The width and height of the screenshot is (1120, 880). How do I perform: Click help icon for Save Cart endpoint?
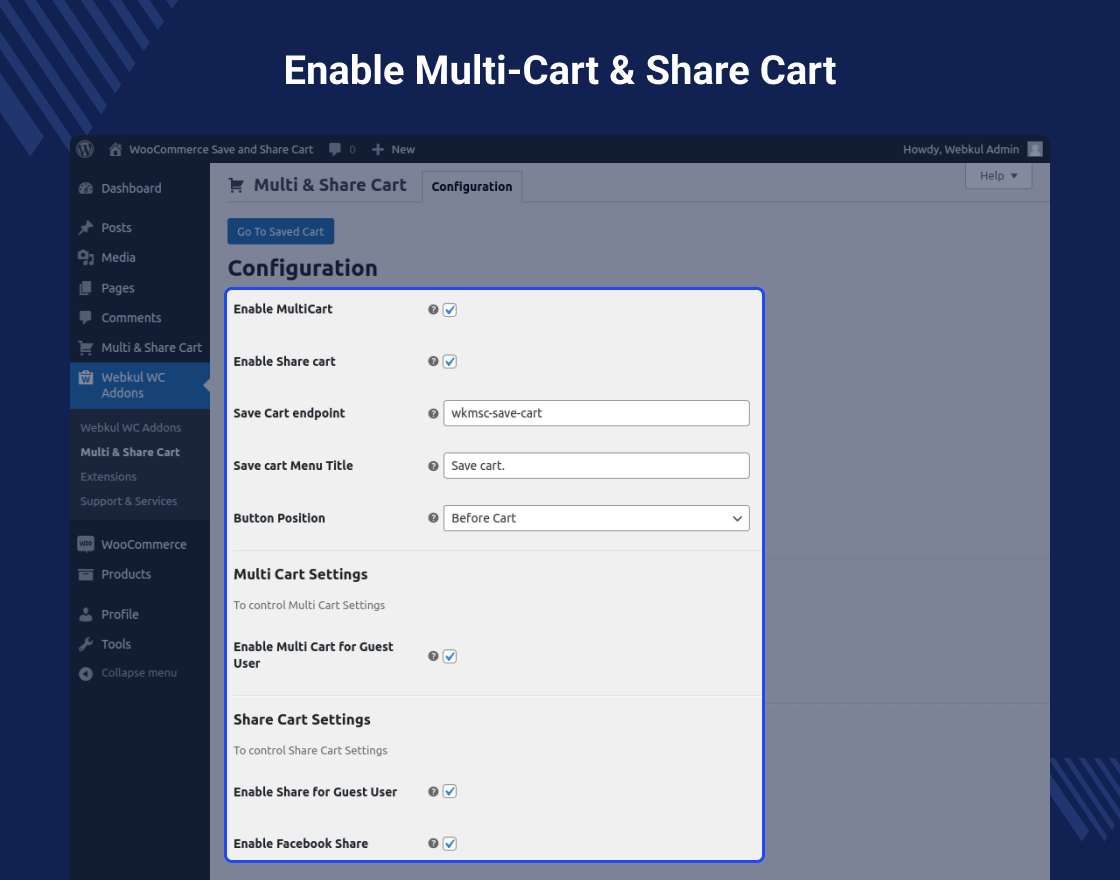[433, 414]
